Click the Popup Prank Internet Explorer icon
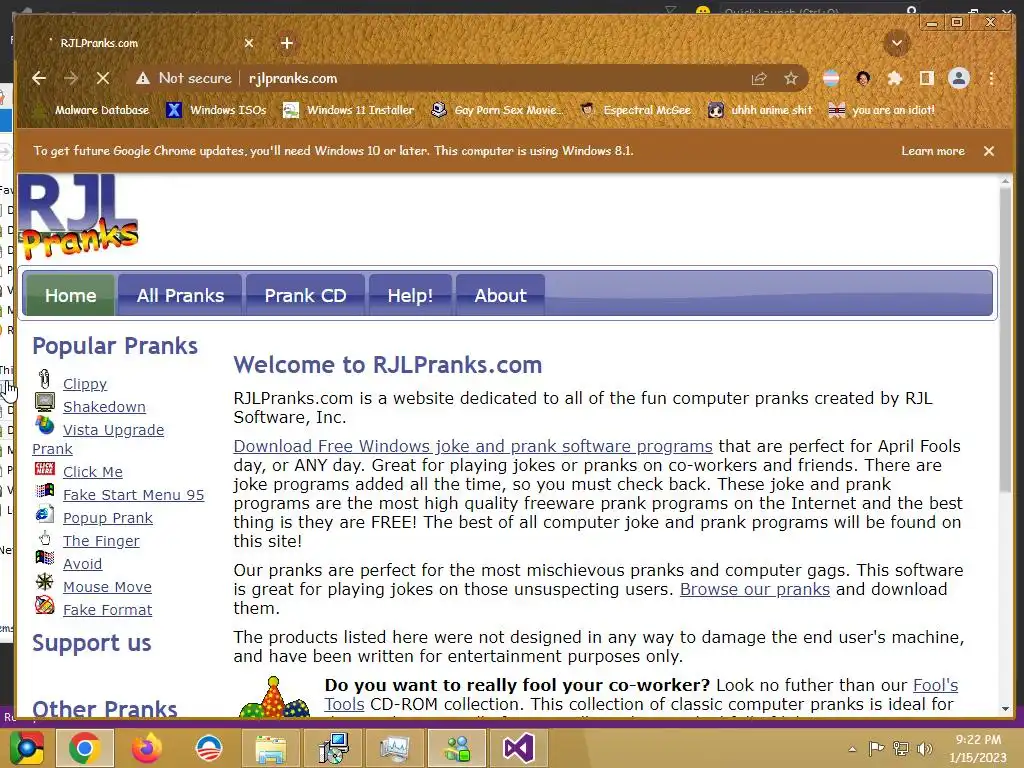The image size is (1024, 768). pos(44,513)
